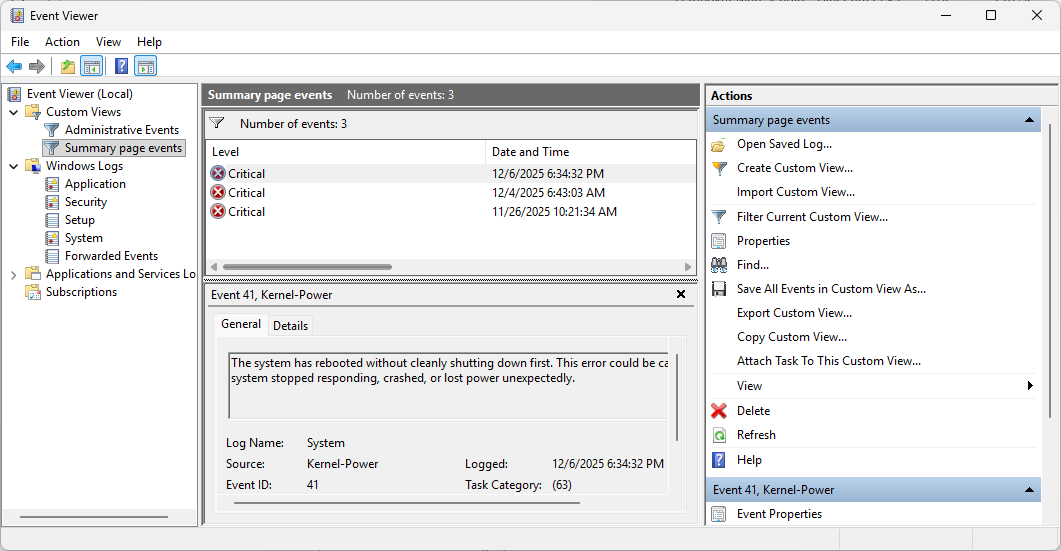Viewport: 1061px width, 551px height.
Task: Click the Show/Hide Console Tree toolbar icon
Action: (x=92, y=67)
